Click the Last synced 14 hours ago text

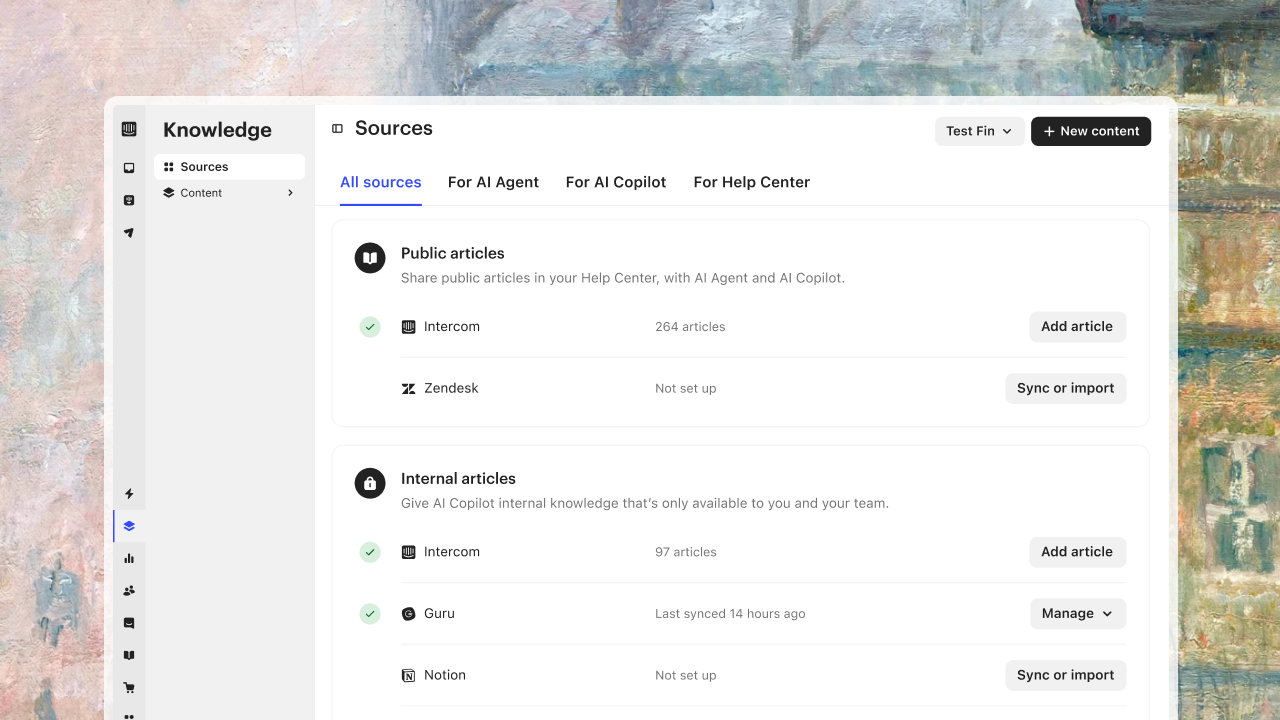730,614
